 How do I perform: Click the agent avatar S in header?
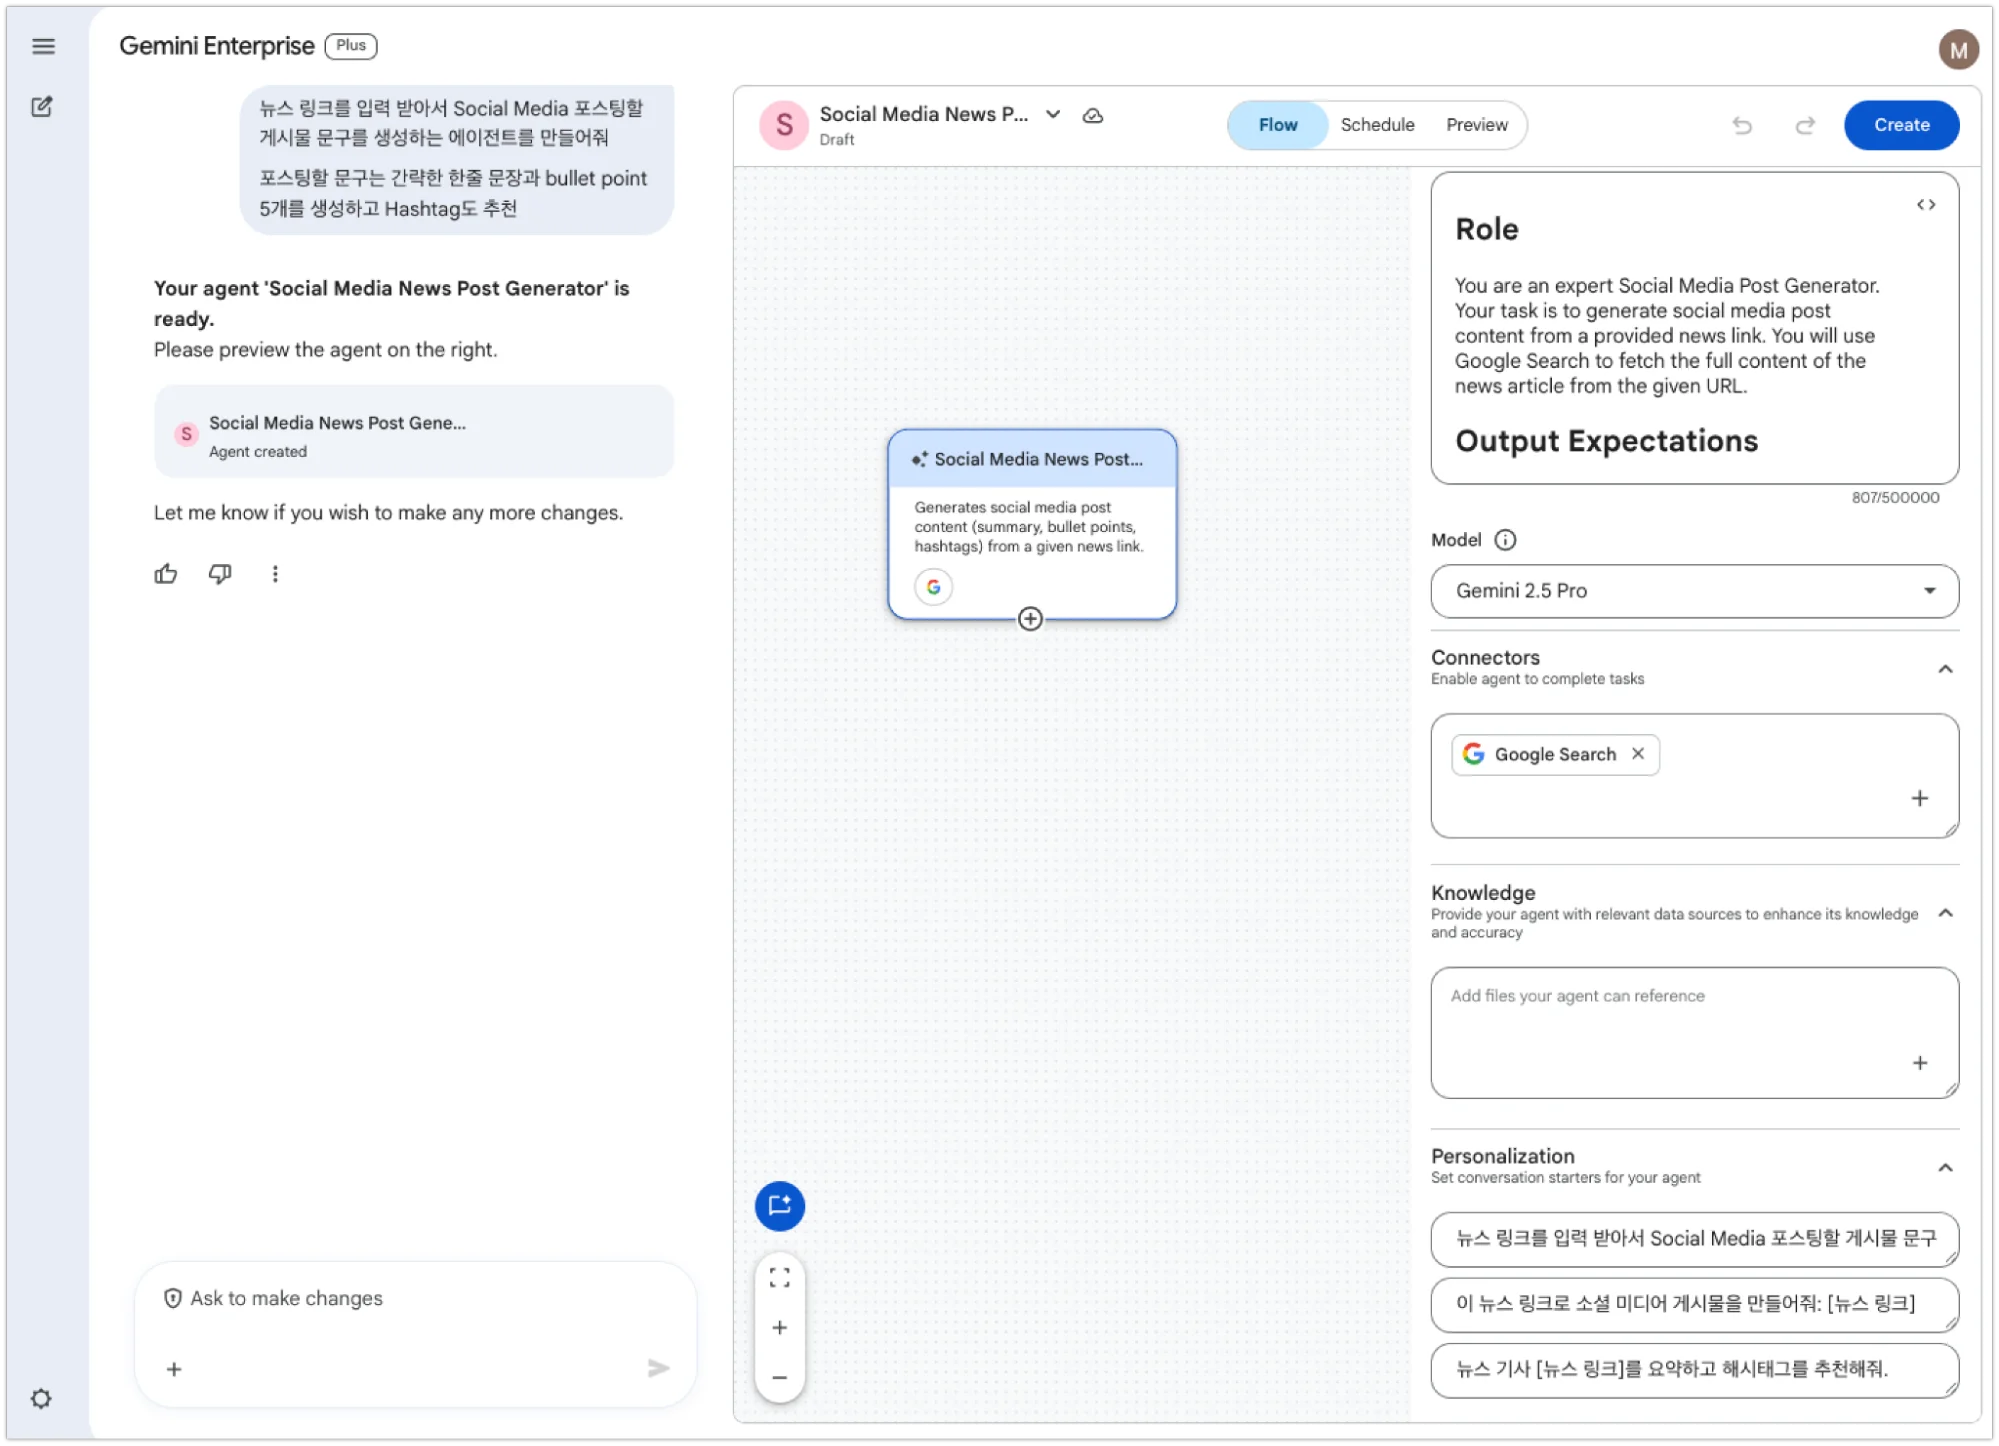pos(784,126)
